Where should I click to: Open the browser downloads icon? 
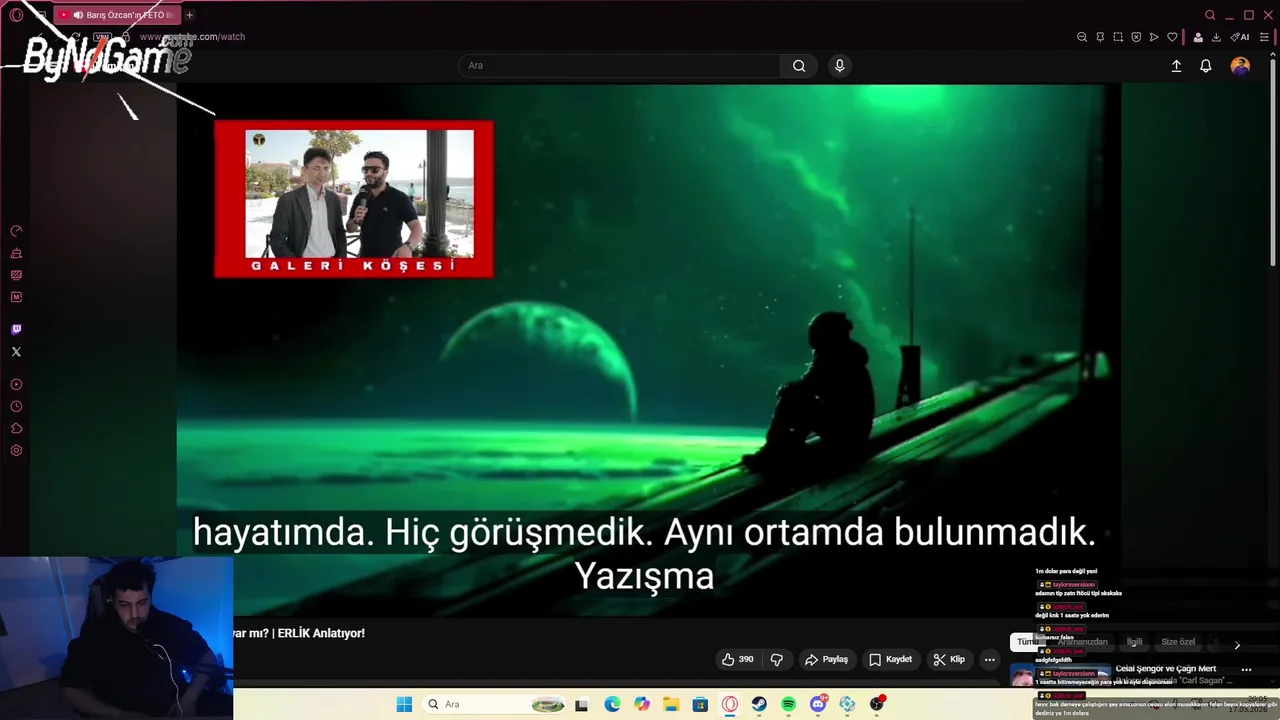(x=1216, y=37)
